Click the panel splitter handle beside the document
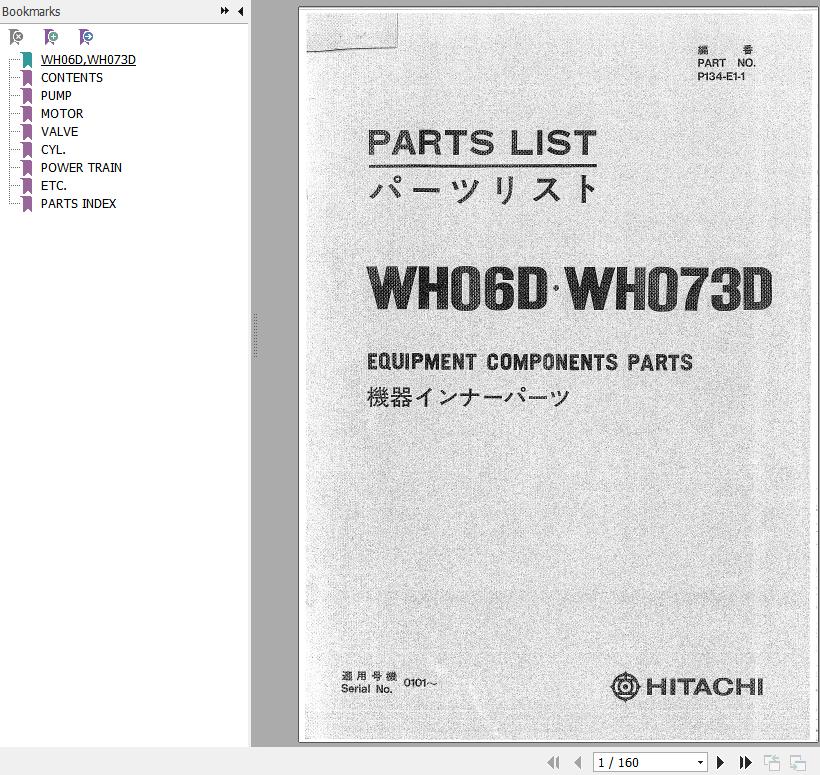This screenshot has height=775, width=820. [x=255, y=335]
